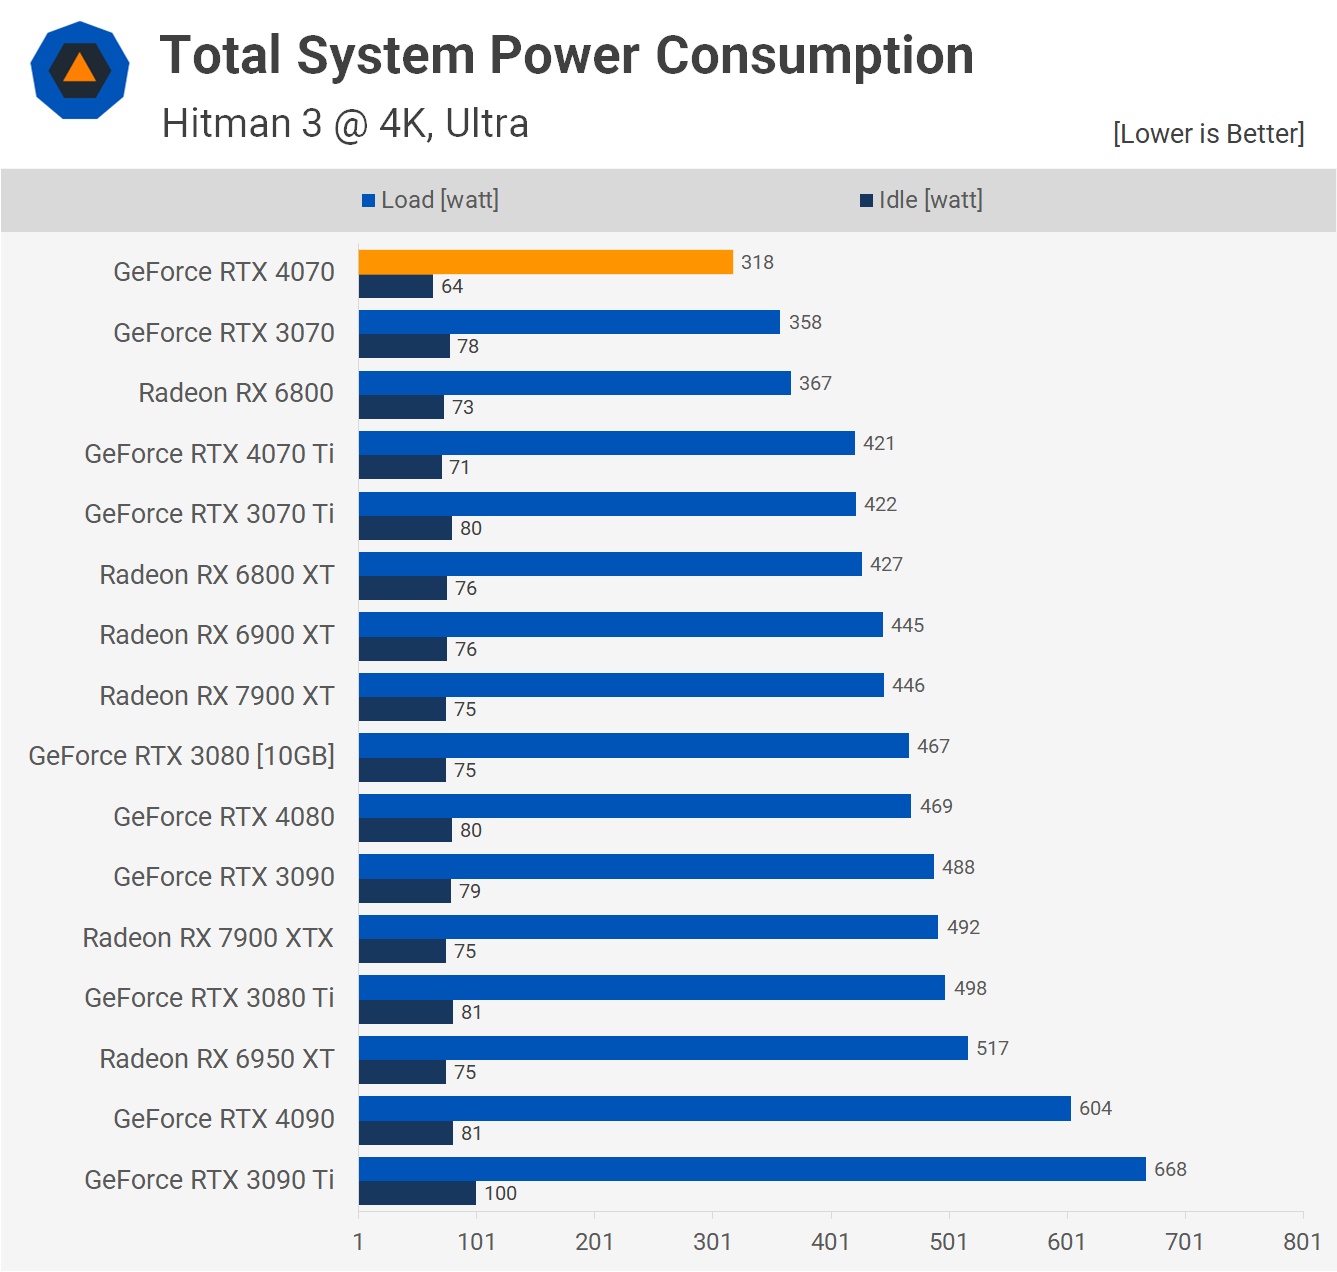Click the GeForce RTX 3090 Ti load bar

(752, 1169)
